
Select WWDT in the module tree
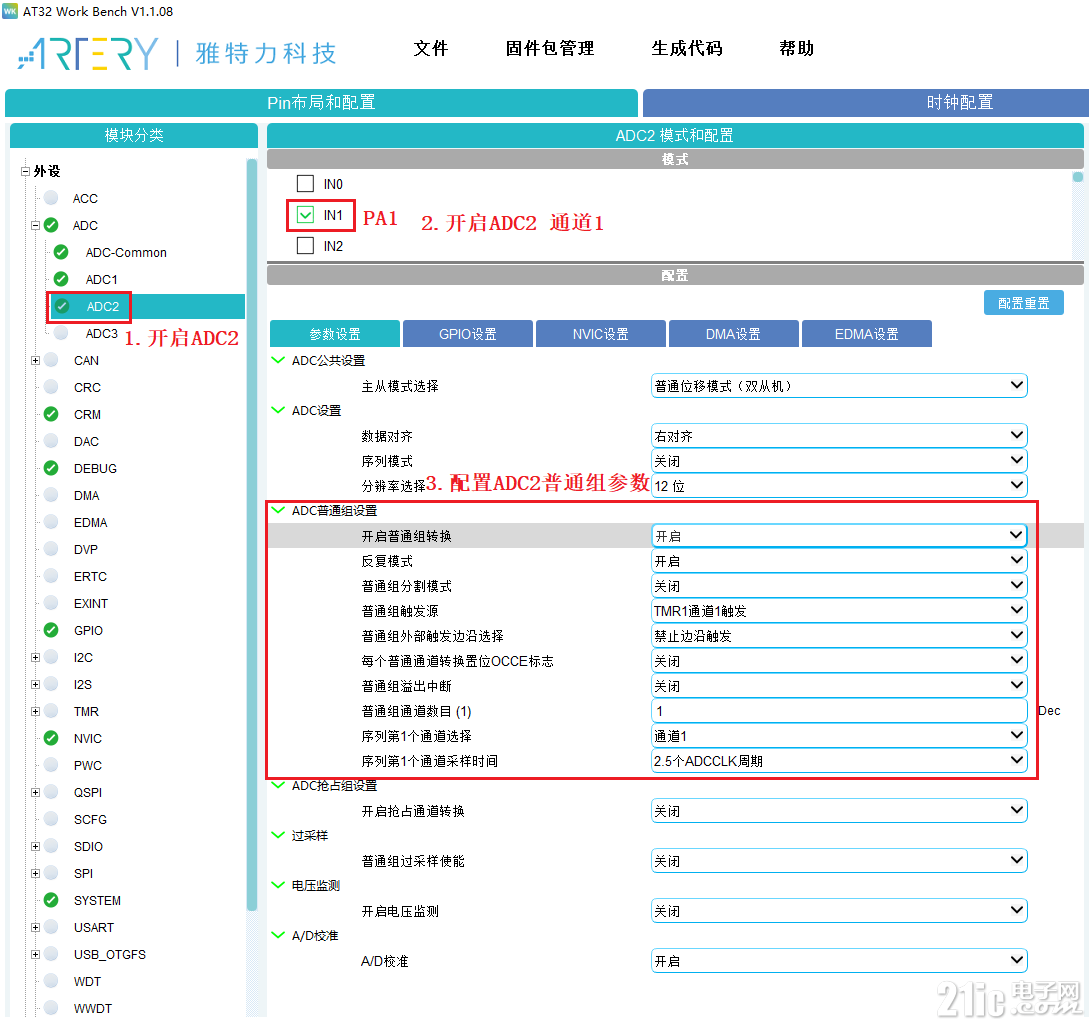pos(93,1008)
